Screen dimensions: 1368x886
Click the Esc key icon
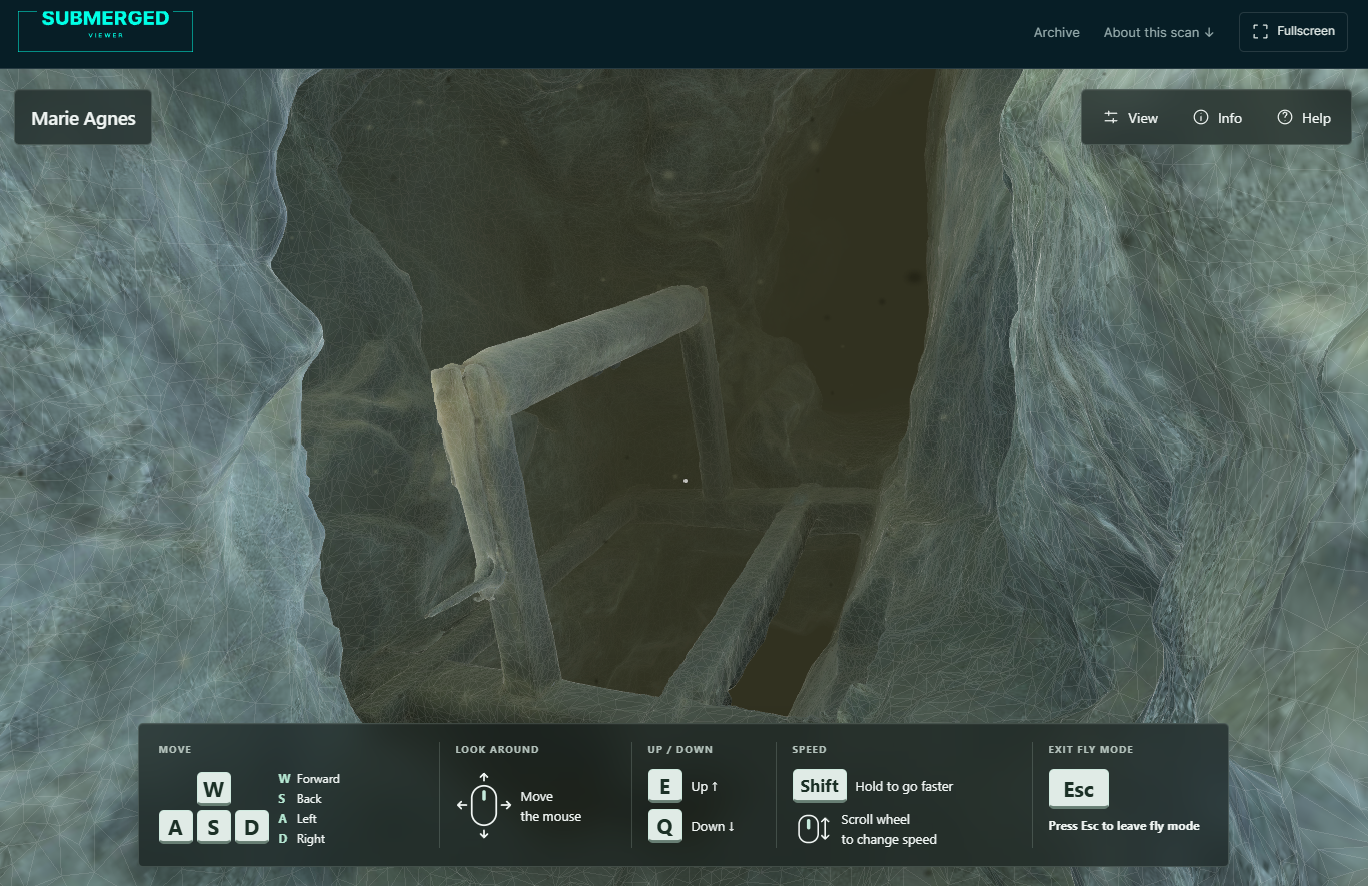pos(1079,789)
